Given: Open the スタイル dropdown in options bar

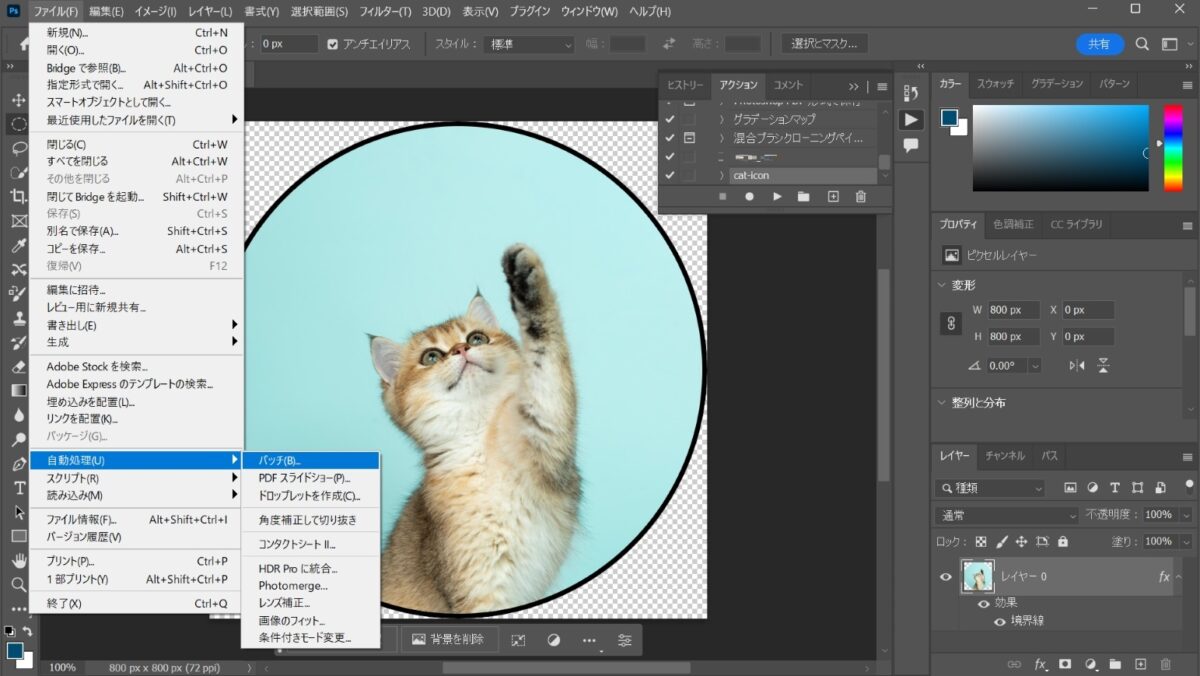Looking at the screenshot, I should point(528,43).
